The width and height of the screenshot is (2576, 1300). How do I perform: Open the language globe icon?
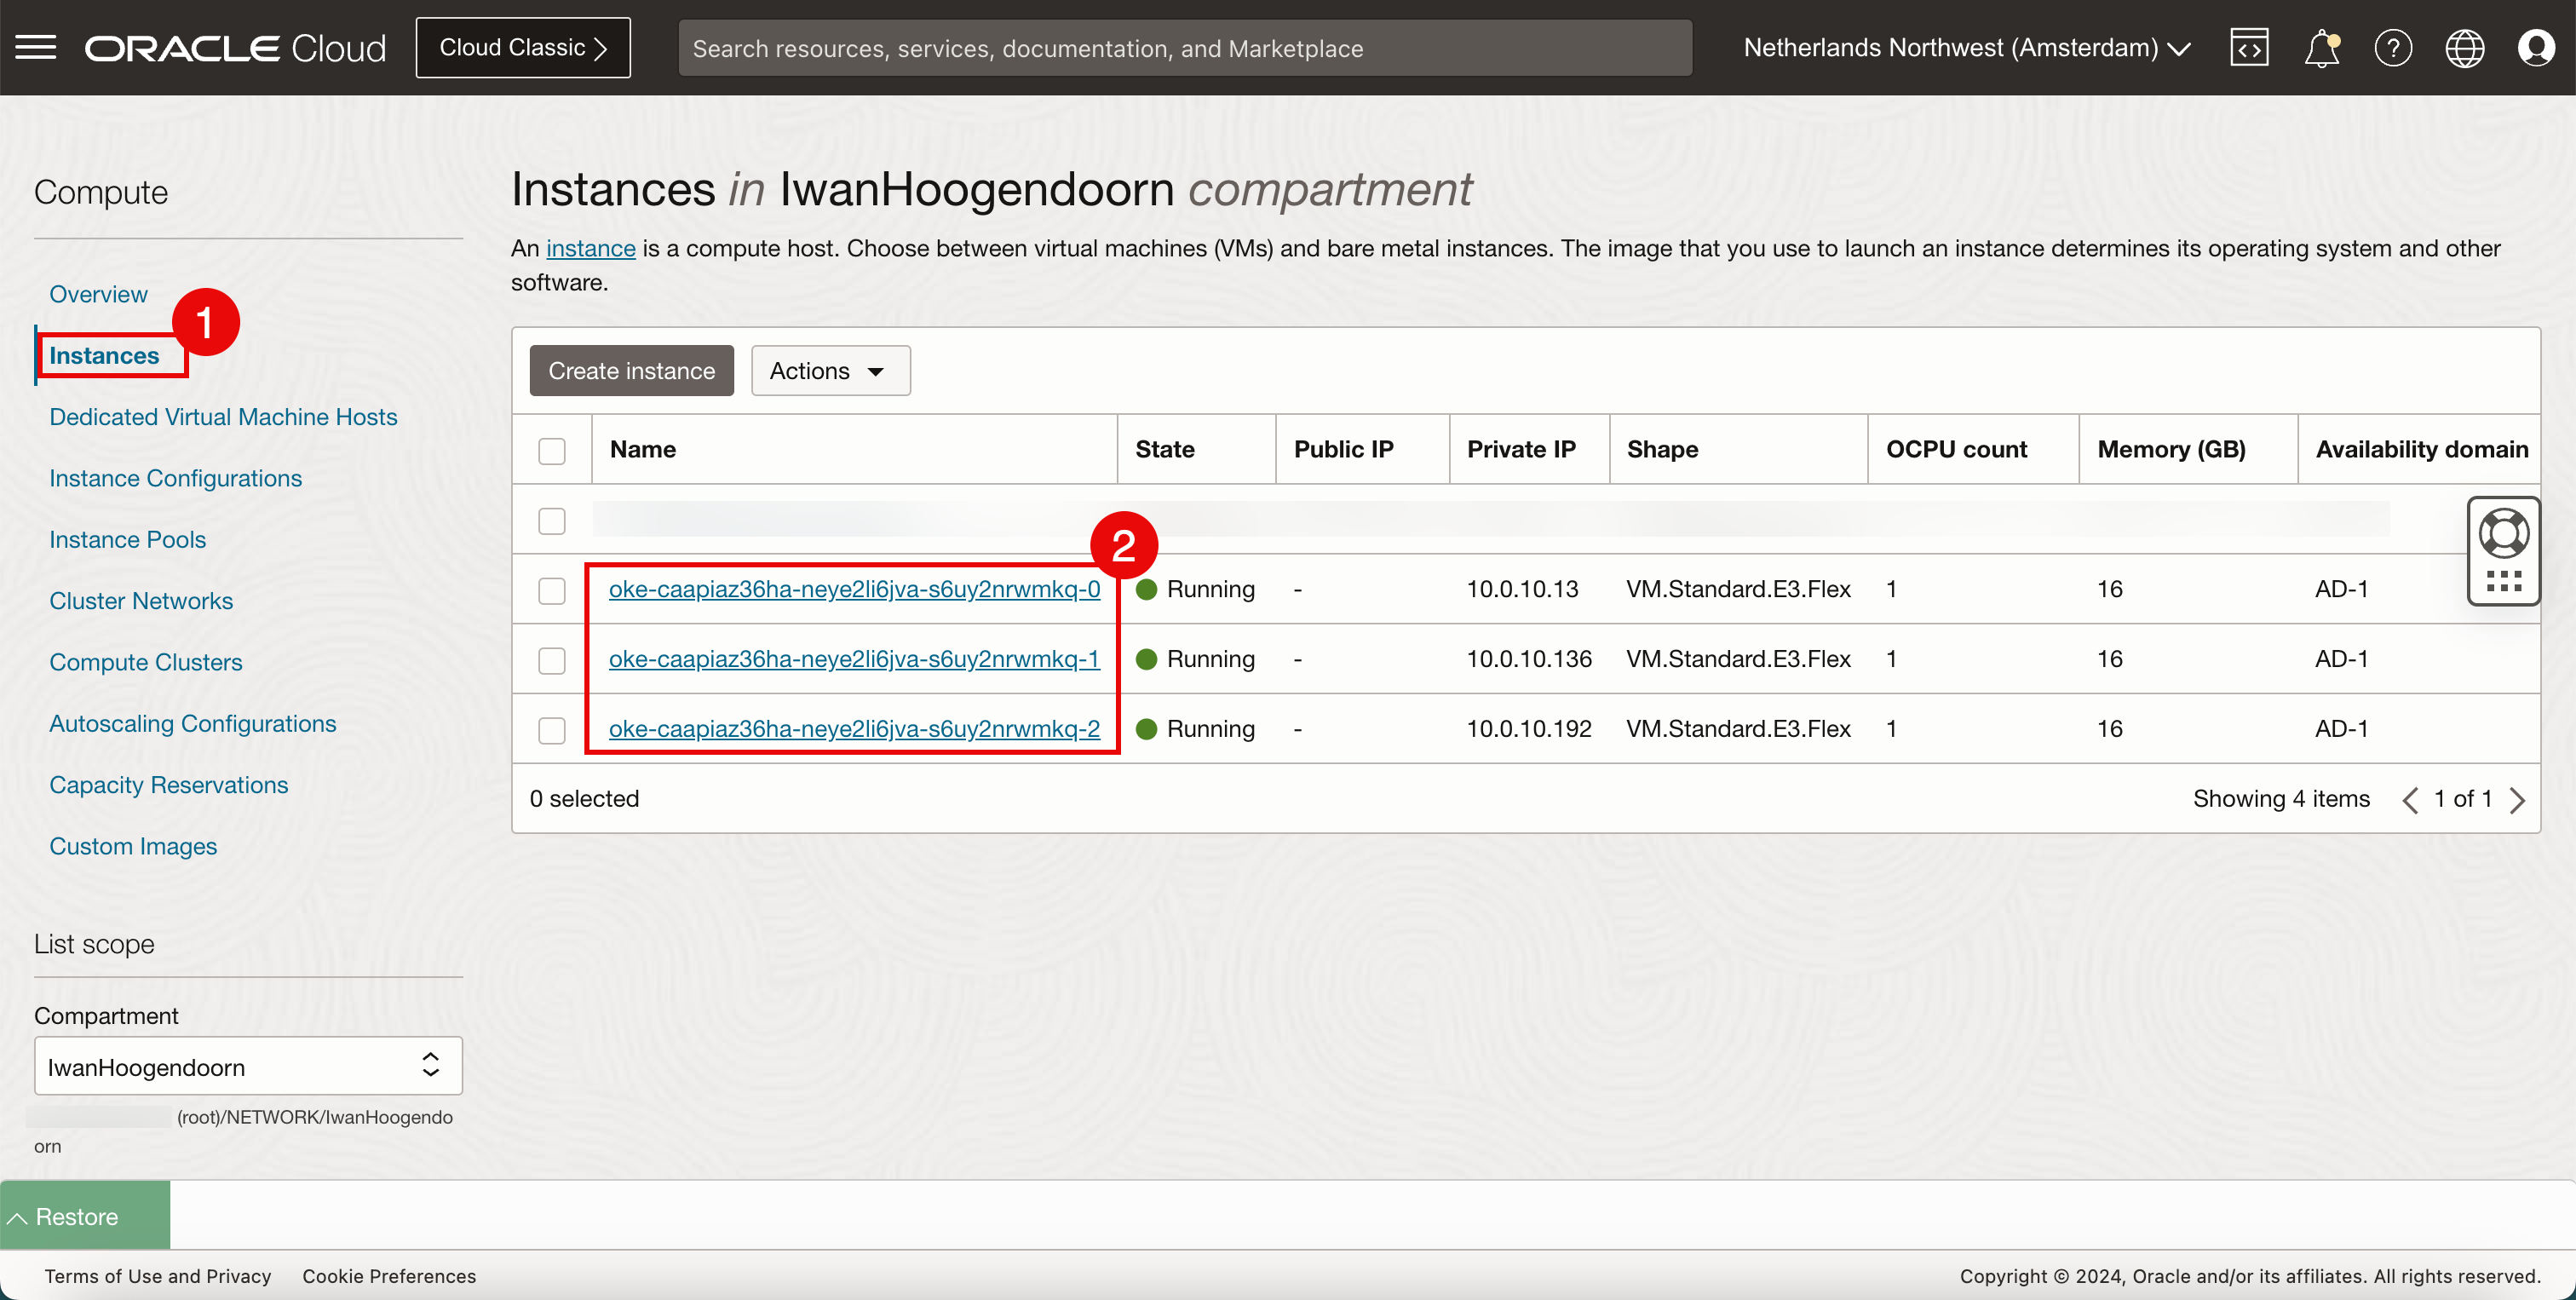(2464, 47)
